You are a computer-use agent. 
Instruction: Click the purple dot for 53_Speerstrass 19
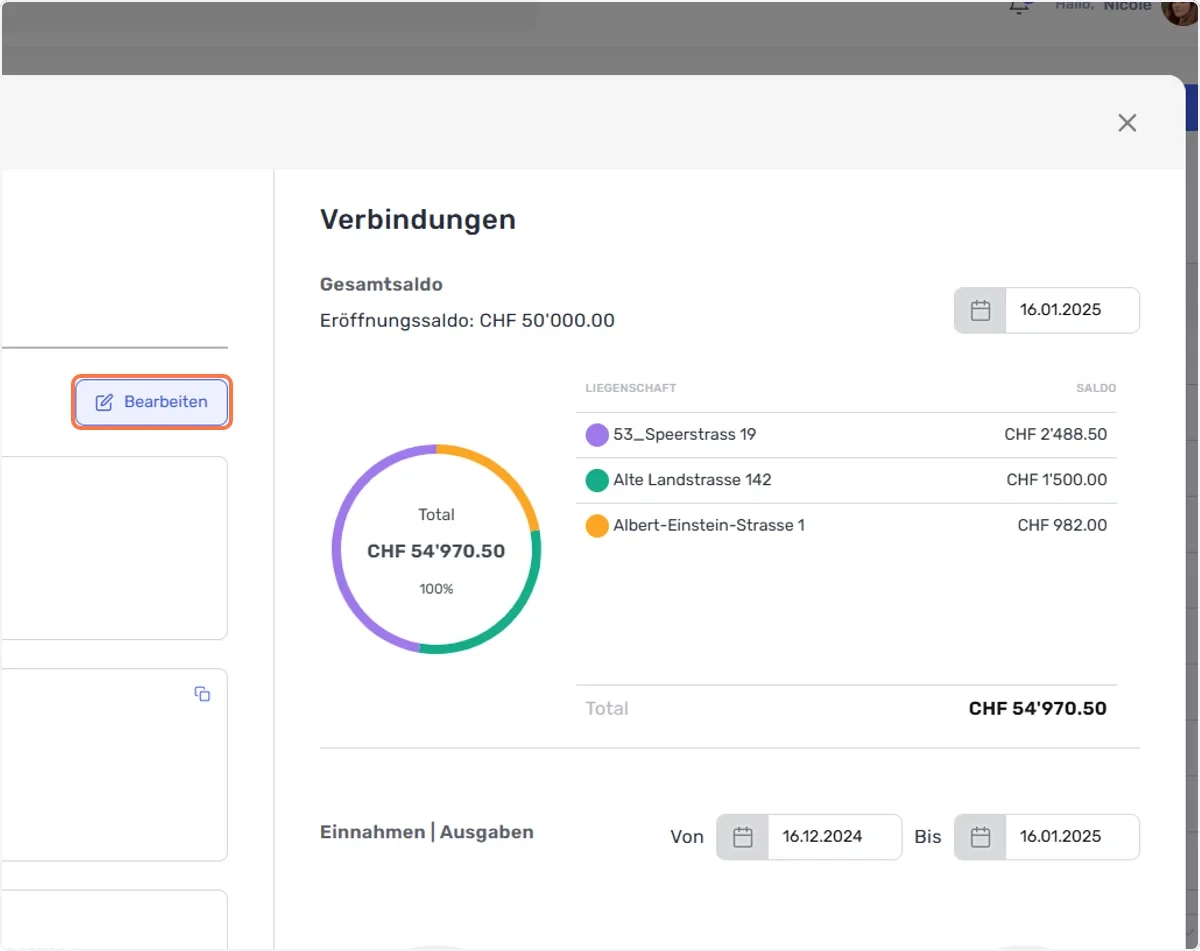pos(597,435)
